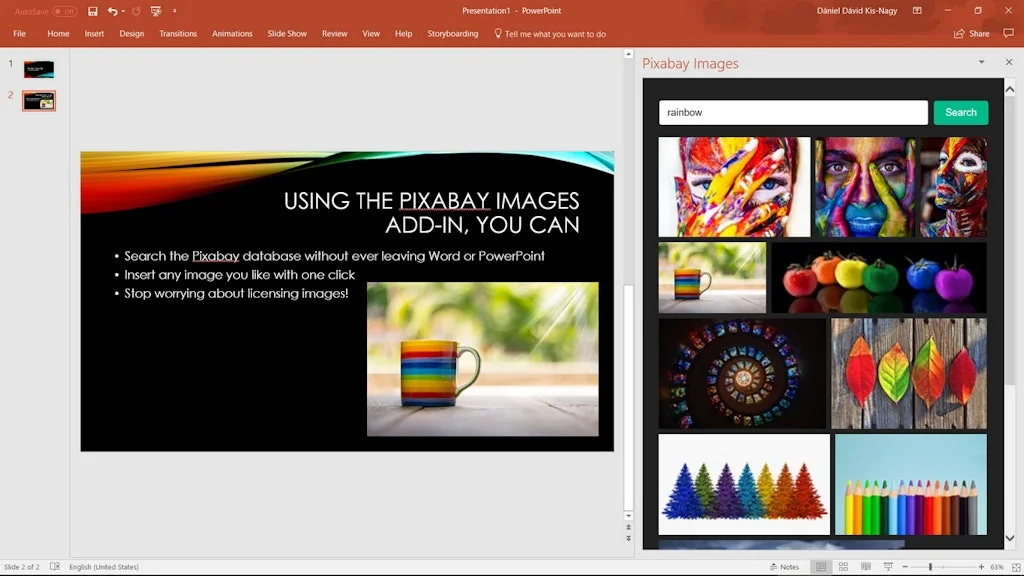The height and width of the screenshot is (576, 1024).
Task: Switch to Slide Sorter view in status bar
Action: [843, 566]
